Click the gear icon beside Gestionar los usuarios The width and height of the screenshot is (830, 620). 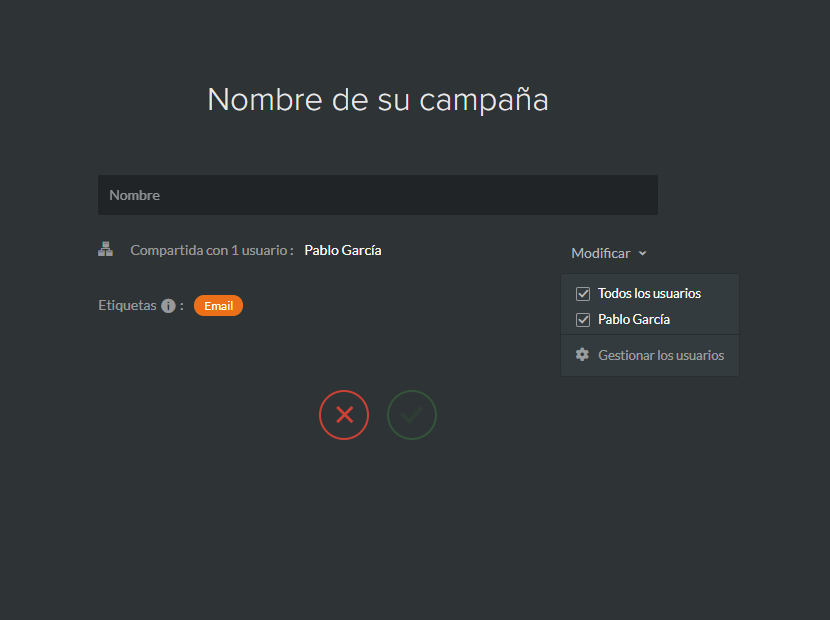pos(582,355)
